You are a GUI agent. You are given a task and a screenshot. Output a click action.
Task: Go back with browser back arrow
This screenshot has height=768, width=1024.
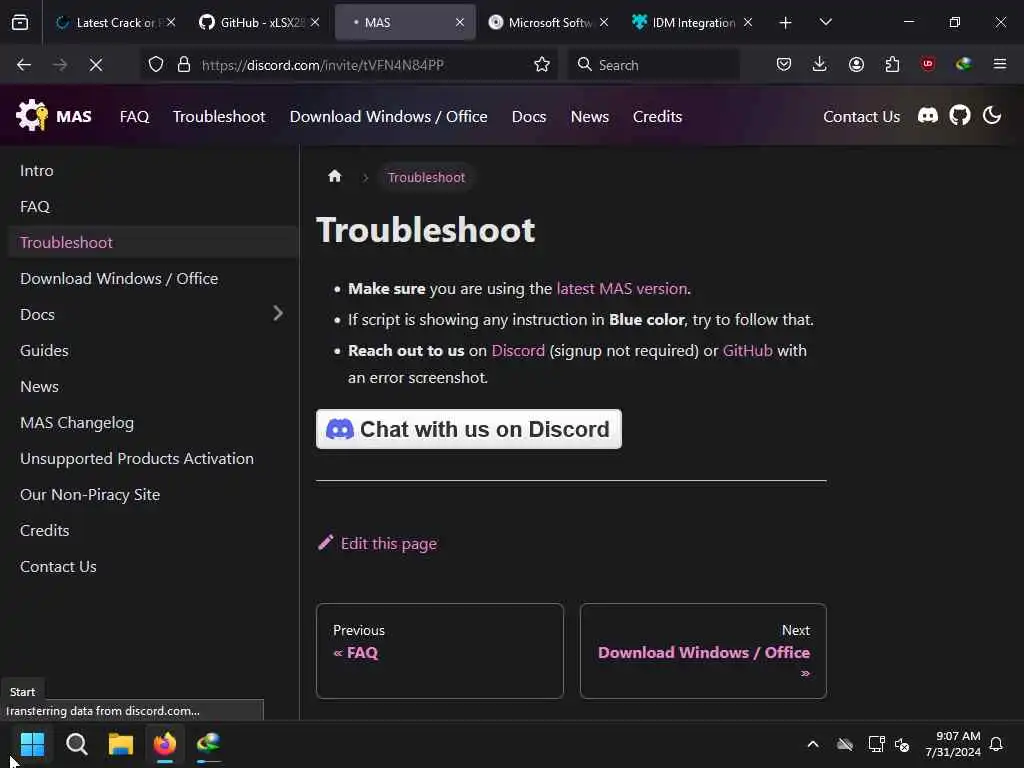point(24,65)
